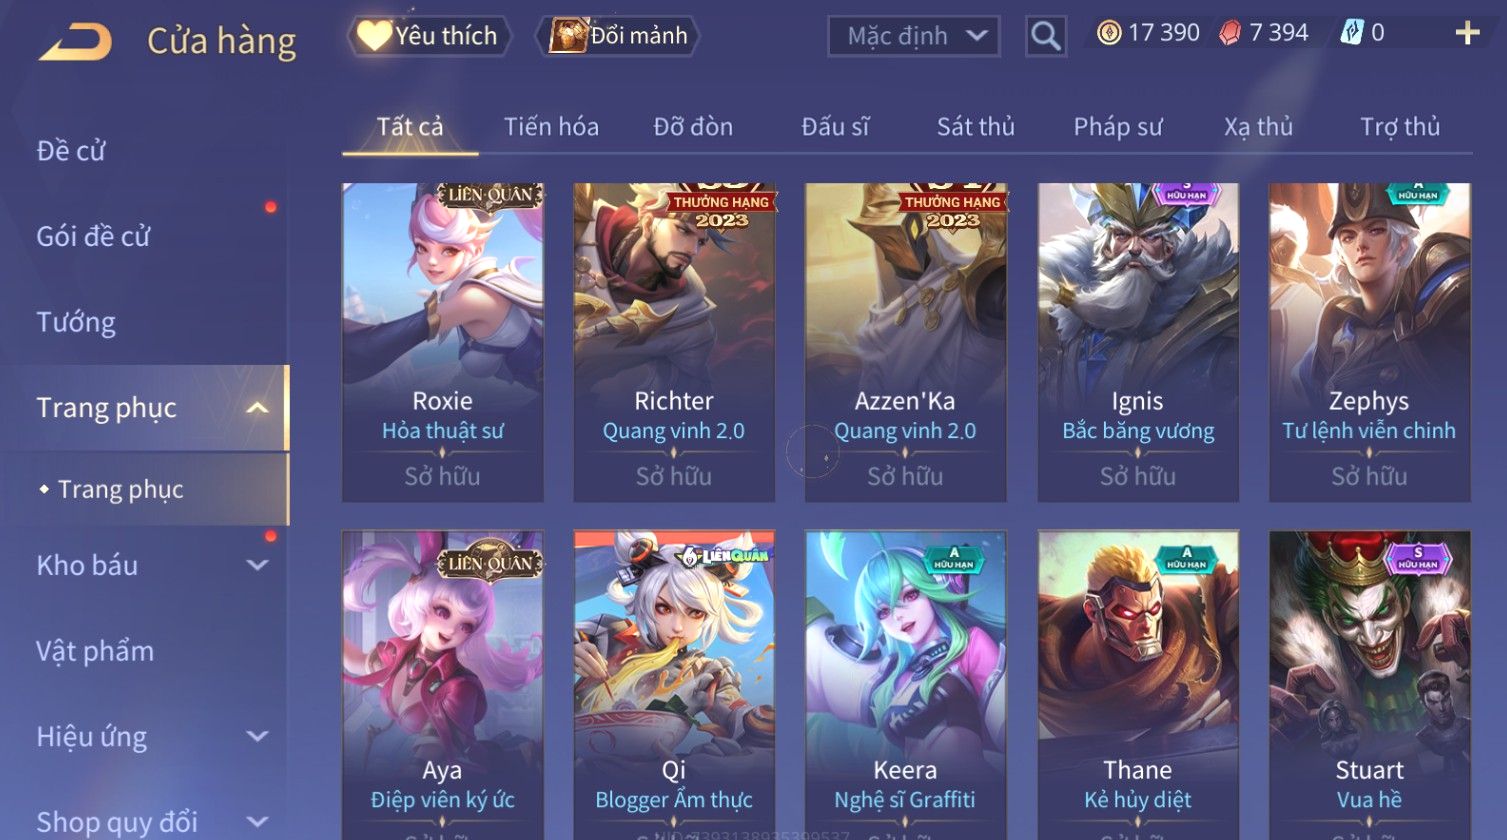The width and height of the screenshot is (1507, 840).
Task: Open the search magnifier icon
Action: 1046,36
